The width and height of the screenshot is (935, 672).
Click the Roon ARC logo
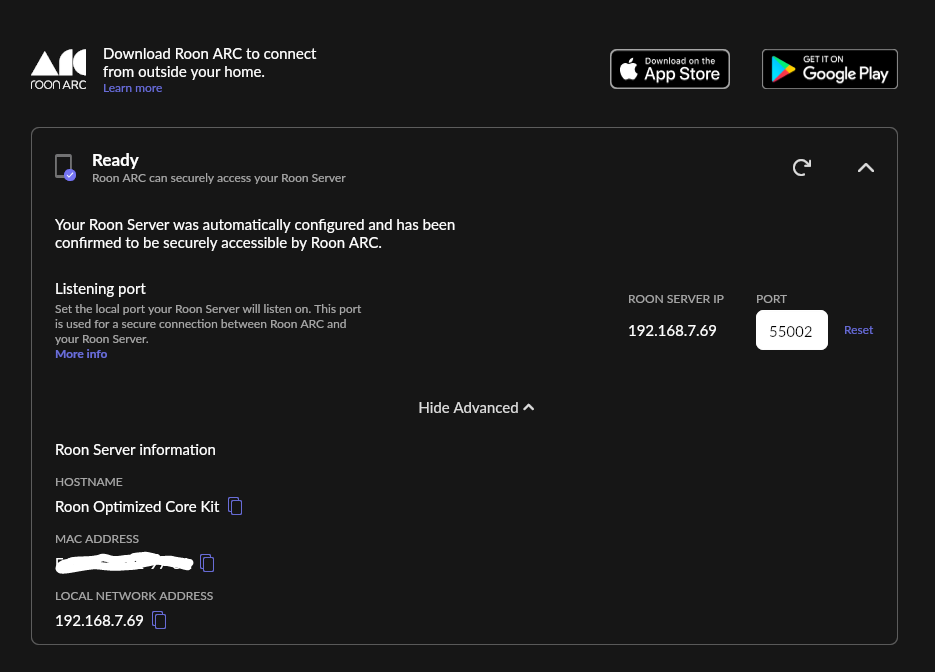pyautogui.click(x=58, y=69)
